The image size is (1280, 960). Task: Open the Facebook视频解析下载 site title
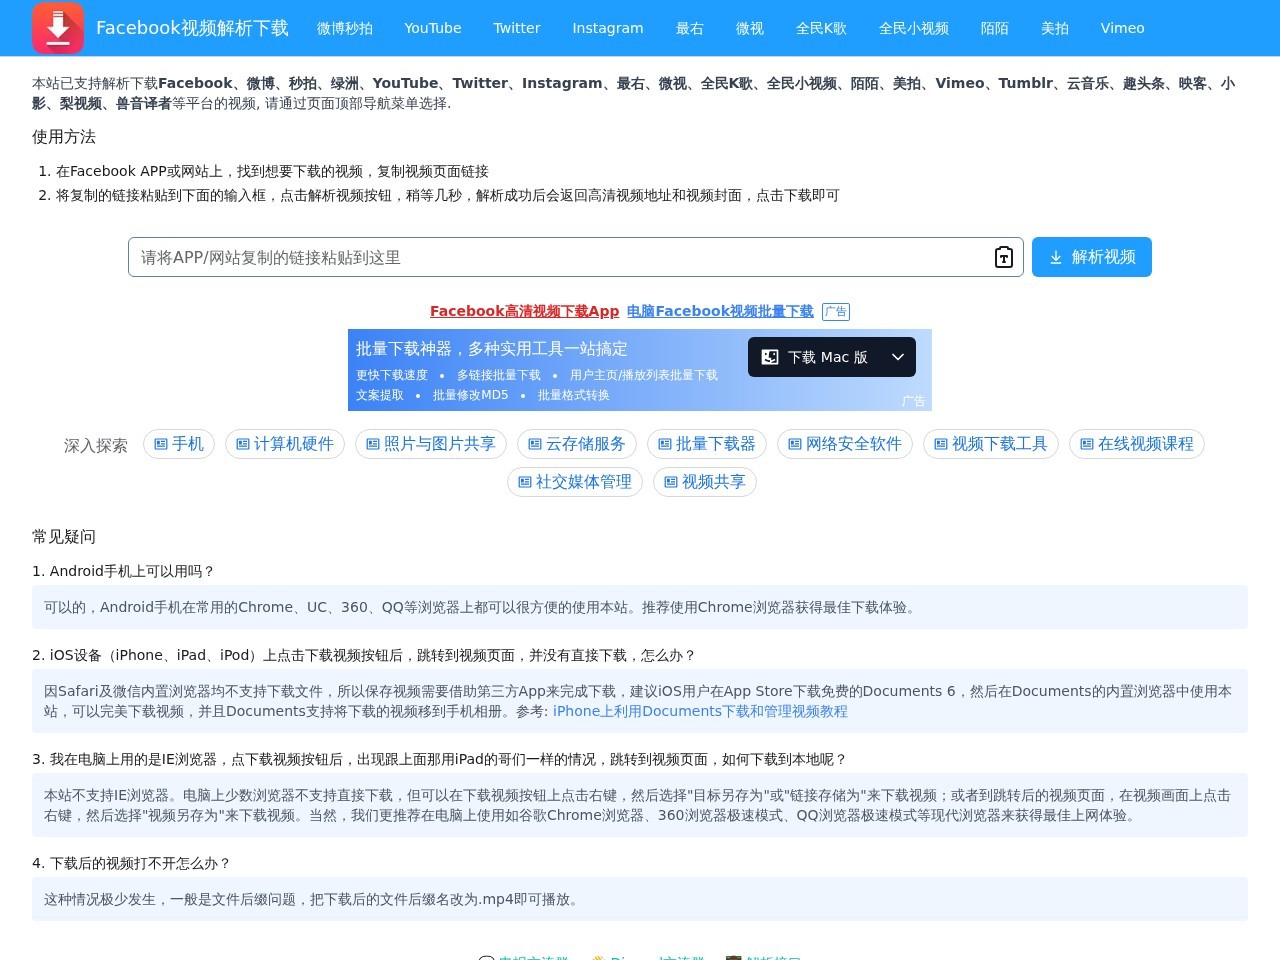pos(192,28)
